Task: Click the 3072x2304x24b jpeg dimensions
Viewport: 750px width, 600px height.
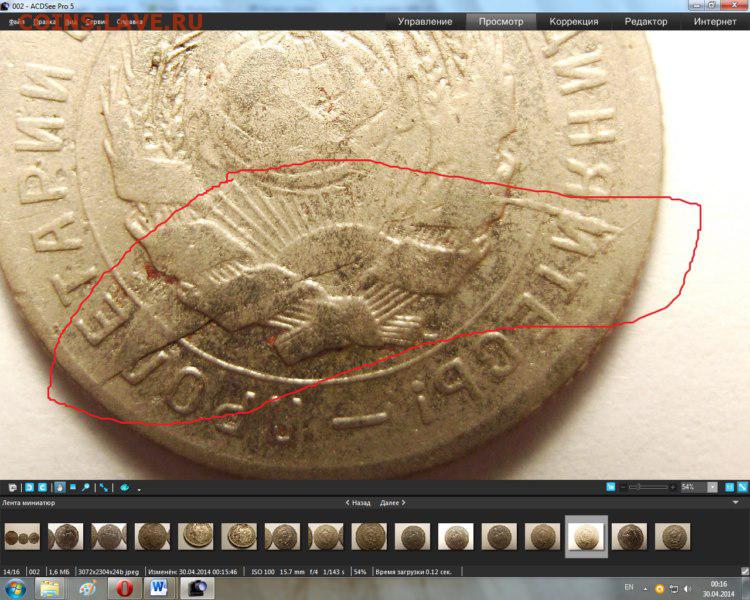Action: pos(109,571)
